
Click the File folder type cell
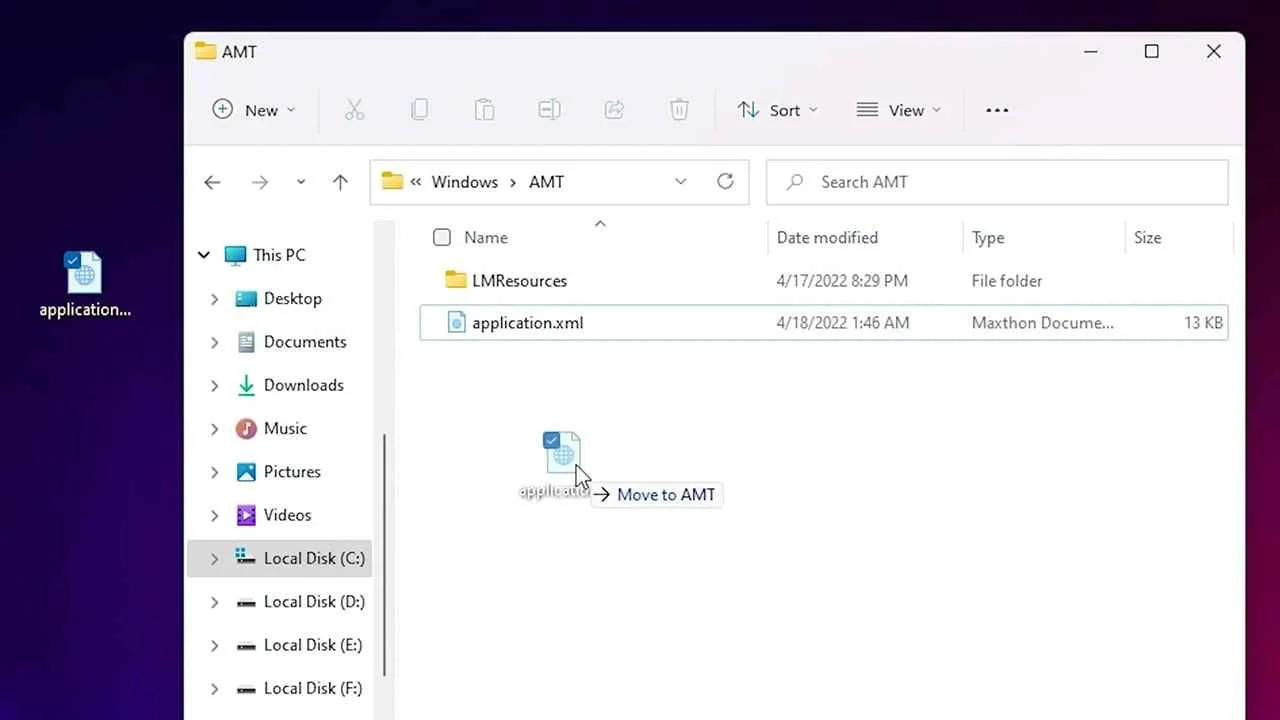(1007, 281)
